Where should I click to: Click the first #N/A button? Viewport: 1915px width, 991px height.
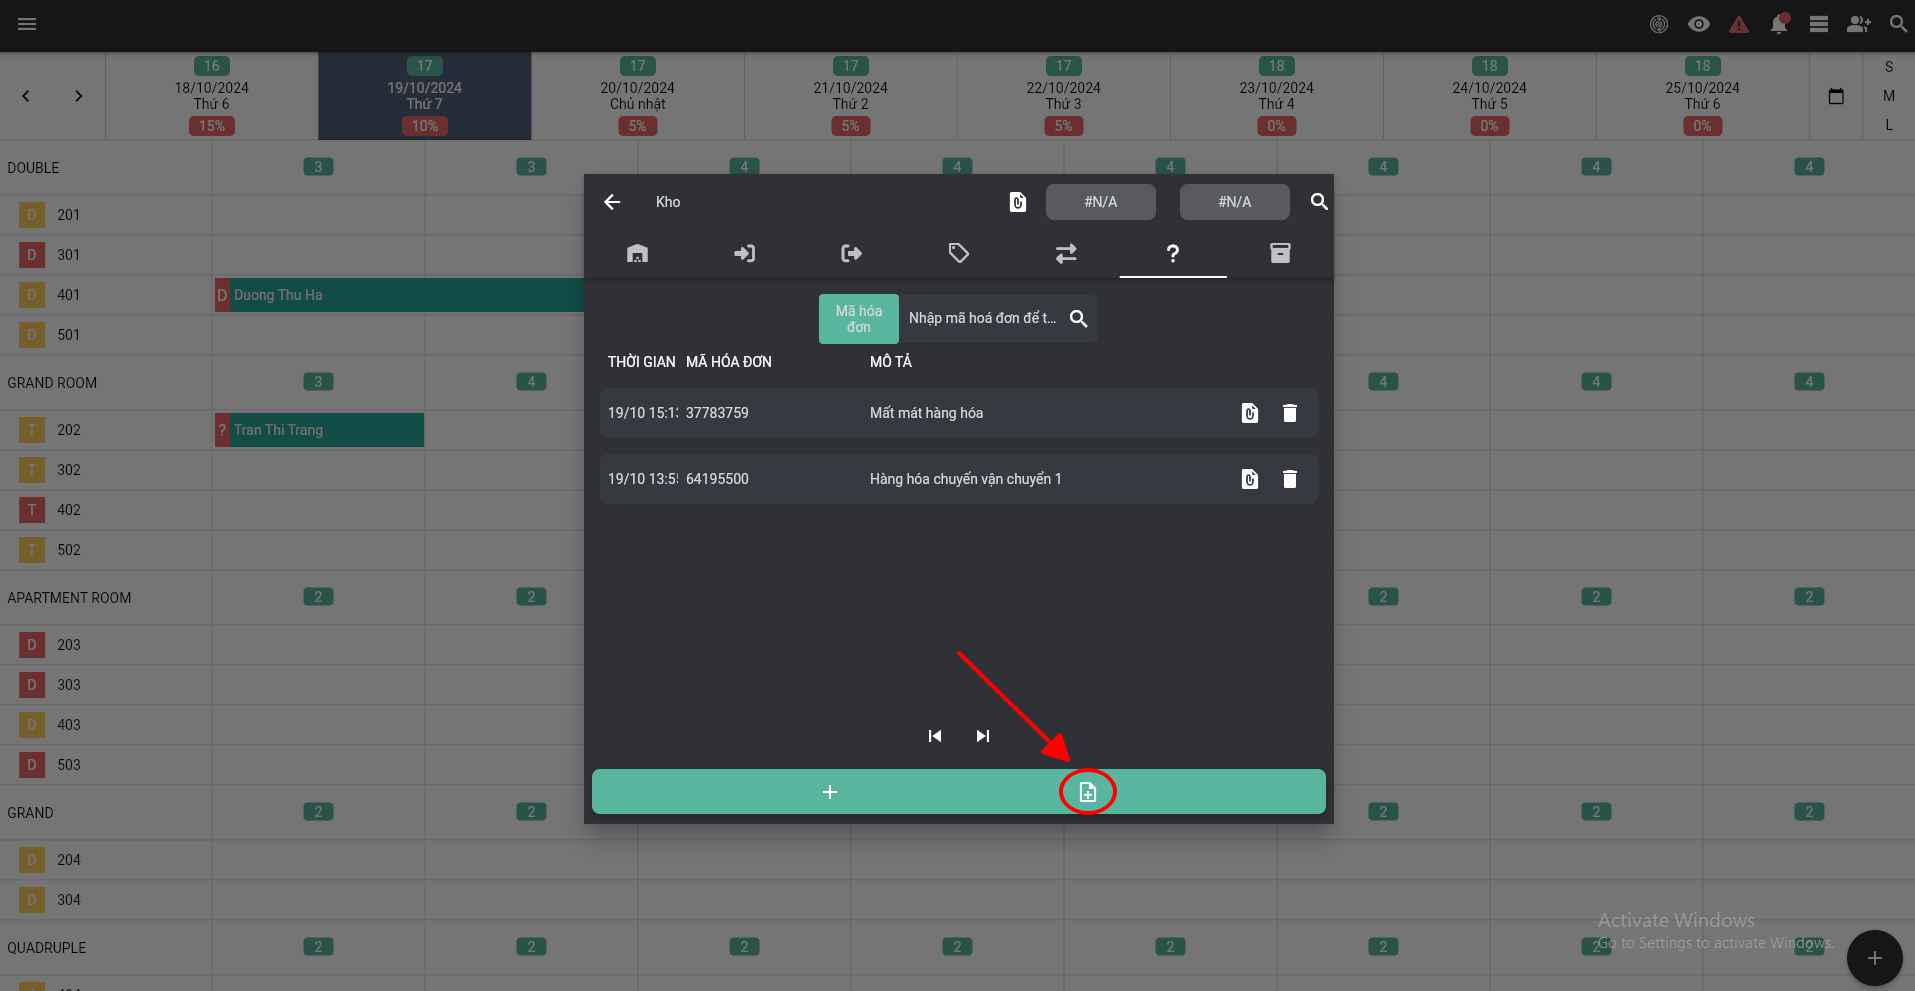[x=1101, y=202]
